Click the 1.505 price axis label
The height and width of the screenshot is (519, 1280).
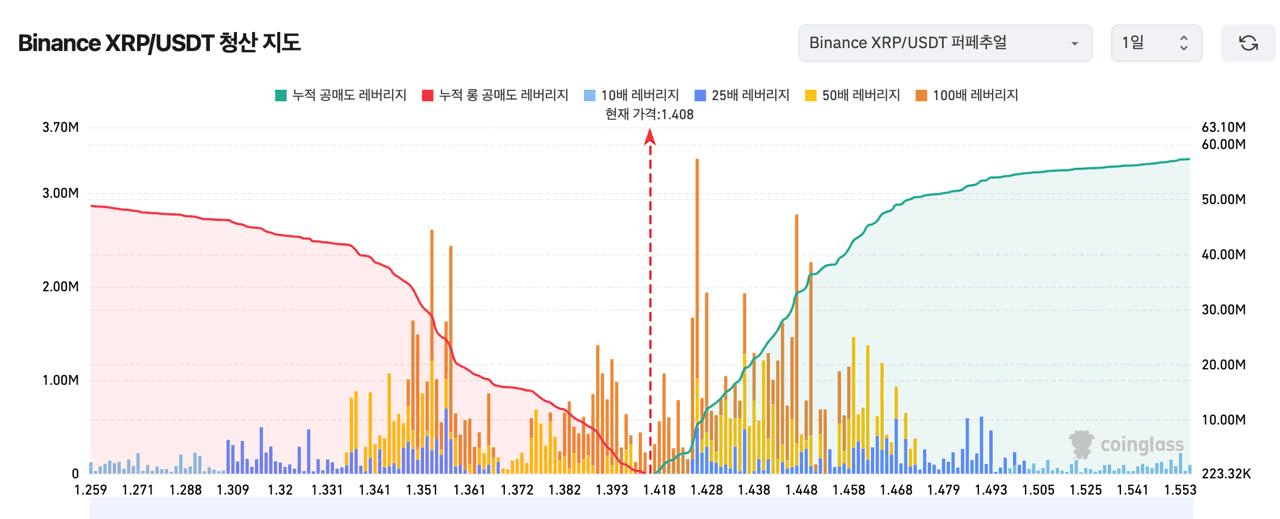(1037, 490)
